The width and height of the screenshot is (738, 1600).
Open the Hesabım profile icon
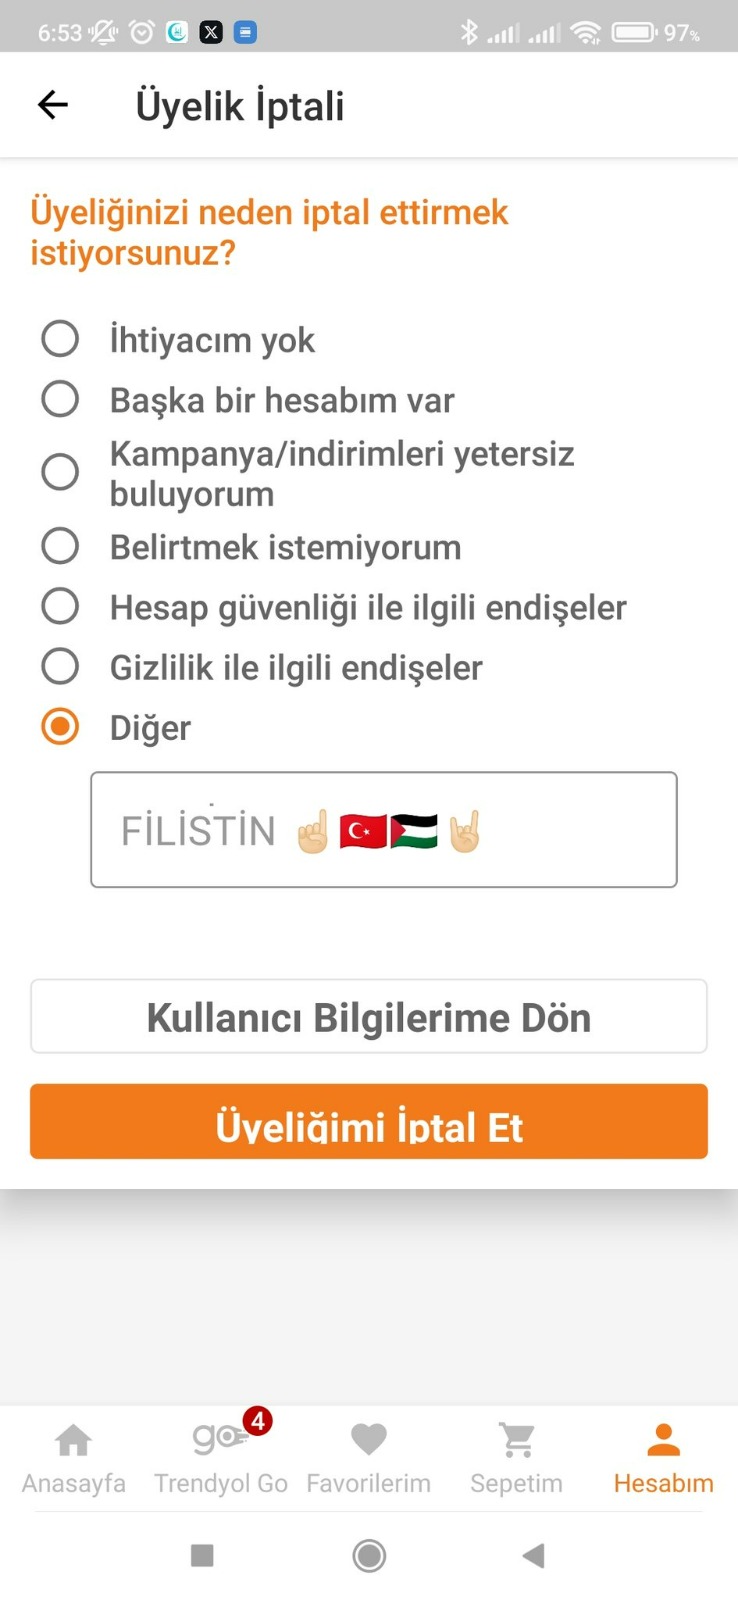coord(662,1438)
